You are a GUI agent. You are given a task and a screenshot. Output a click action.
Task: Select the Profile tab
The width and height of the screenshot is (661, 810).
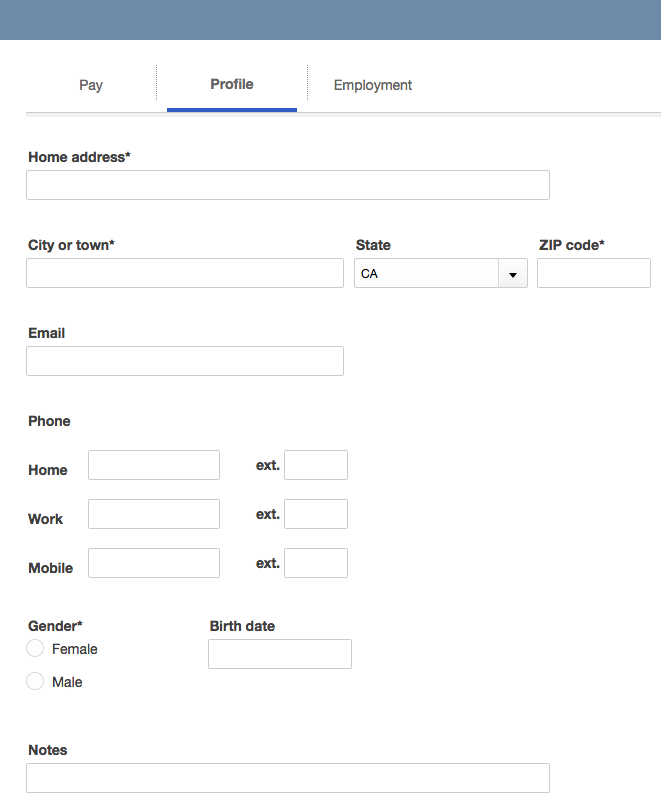[x=231, y=85]
